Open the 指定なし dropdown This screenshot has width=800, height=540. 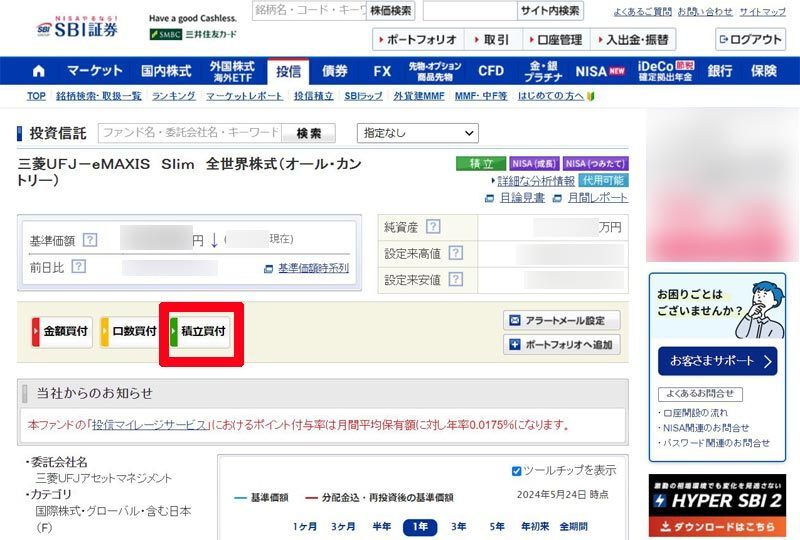pos(417,133)
